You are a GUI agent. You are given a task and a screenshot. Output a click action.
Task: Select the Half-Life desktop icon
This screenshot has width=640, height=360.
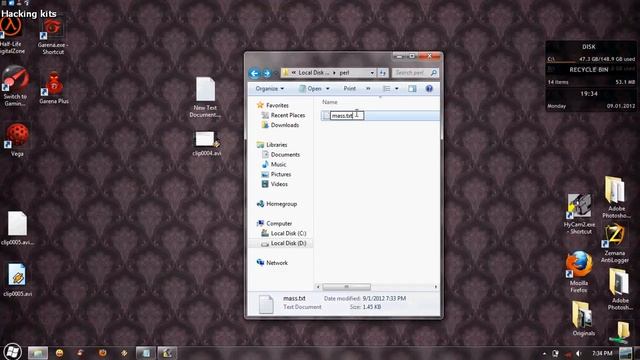(11, 36)
